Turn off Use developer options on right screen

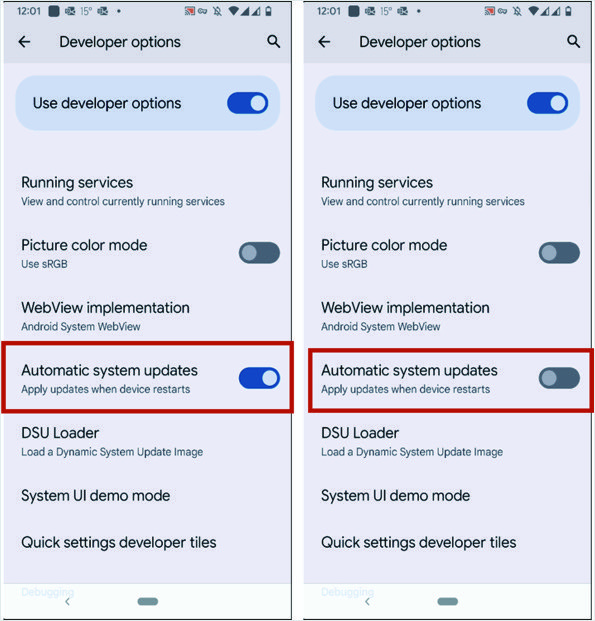click(547, 103)
